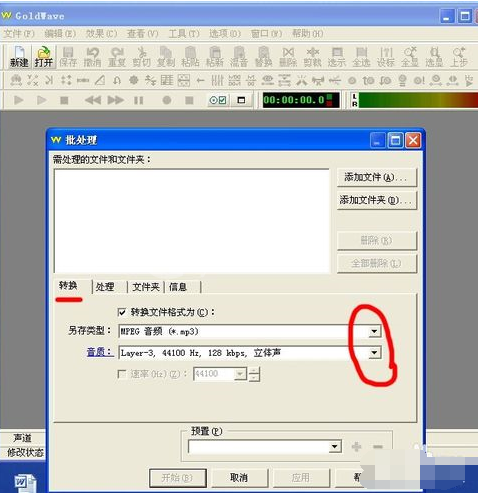The width and height of the screenshot is (478, 493).
Task: Click the 打开 (Open) toolbar icon
Action: (44, 57)
